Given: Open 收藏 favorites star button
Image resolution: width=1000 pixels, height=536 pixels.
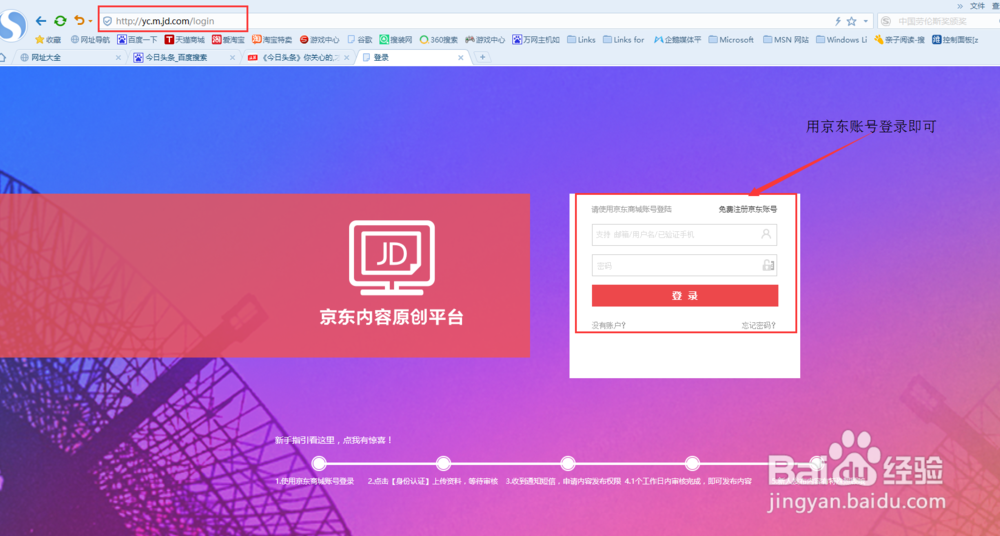Looking at the screenshot, I should click(48, 40).
